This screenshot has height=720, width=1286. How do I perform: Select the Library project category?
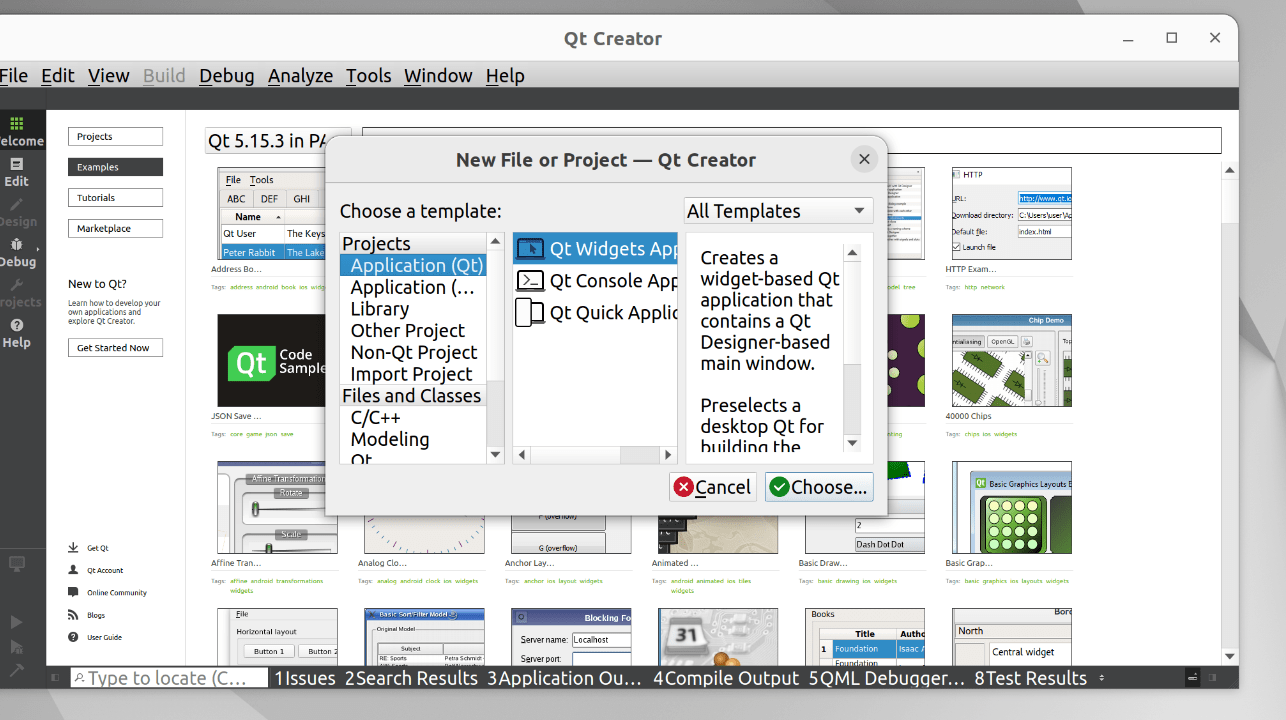pos(413,309)
